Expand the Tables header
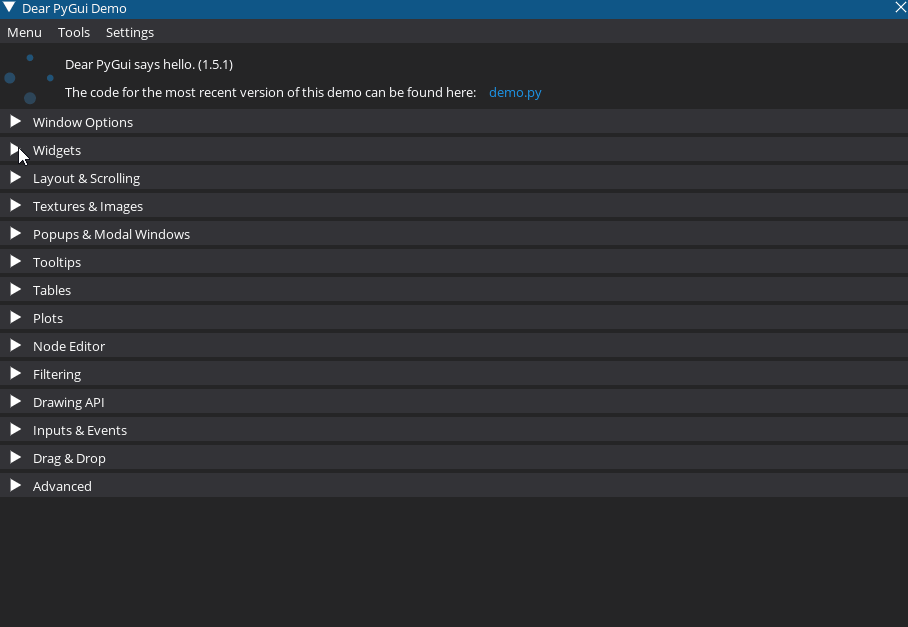The image size is (908, 627). pos(52,289)
